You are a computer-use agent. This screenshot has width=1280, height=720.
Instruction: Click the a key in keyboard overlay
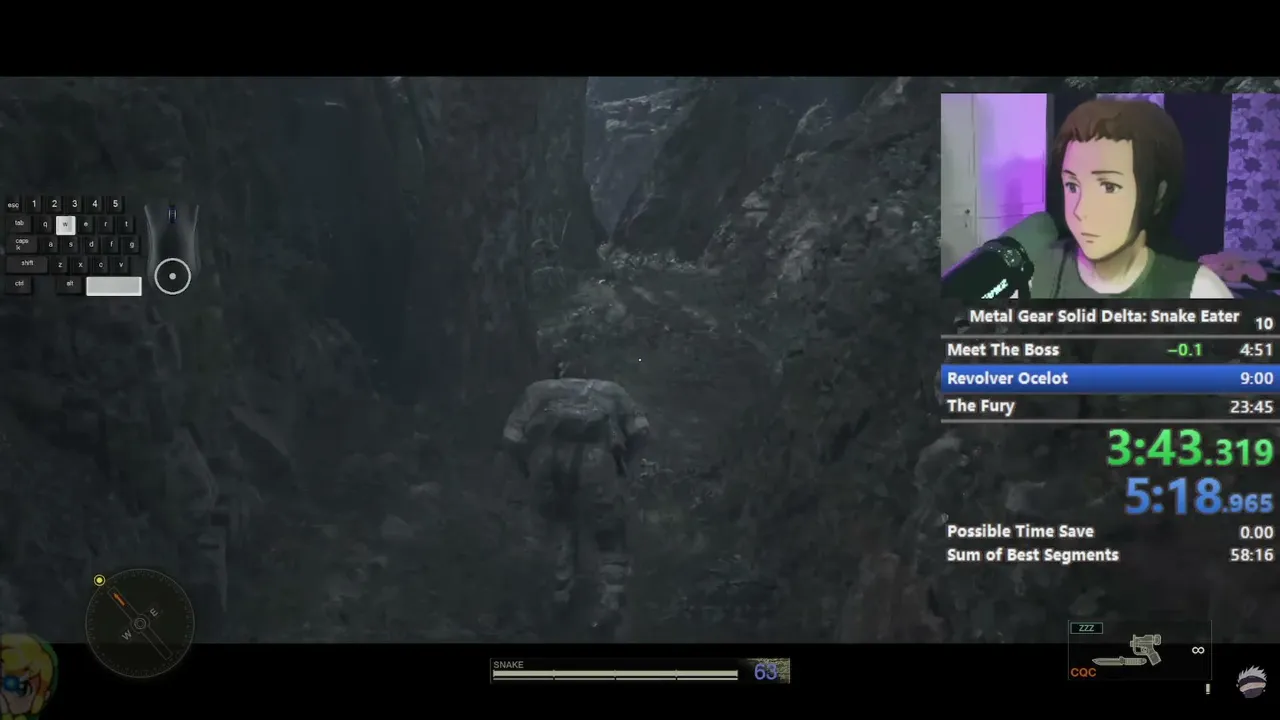tap(51, 244)
